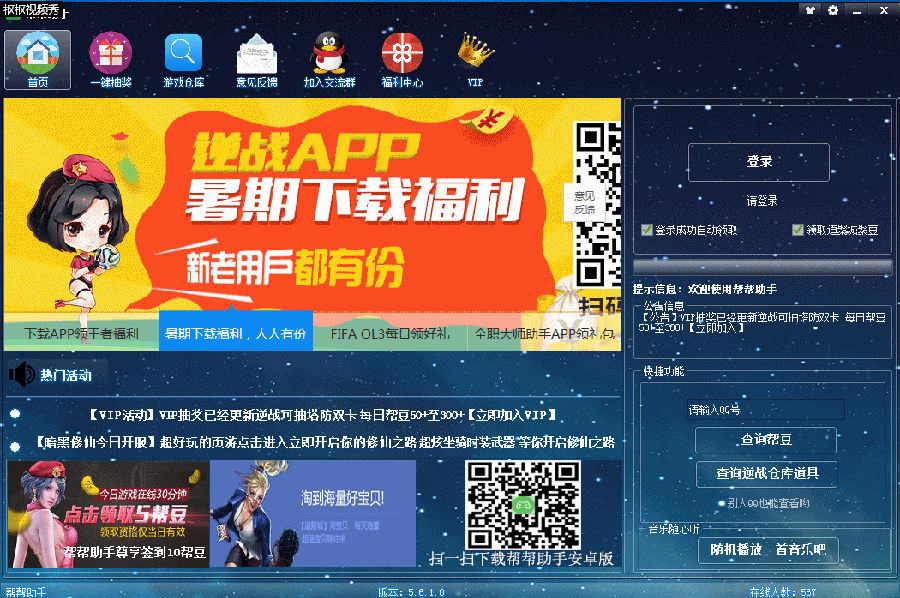
Task: Click the version number in status bar
Action: tap(411, 592)
